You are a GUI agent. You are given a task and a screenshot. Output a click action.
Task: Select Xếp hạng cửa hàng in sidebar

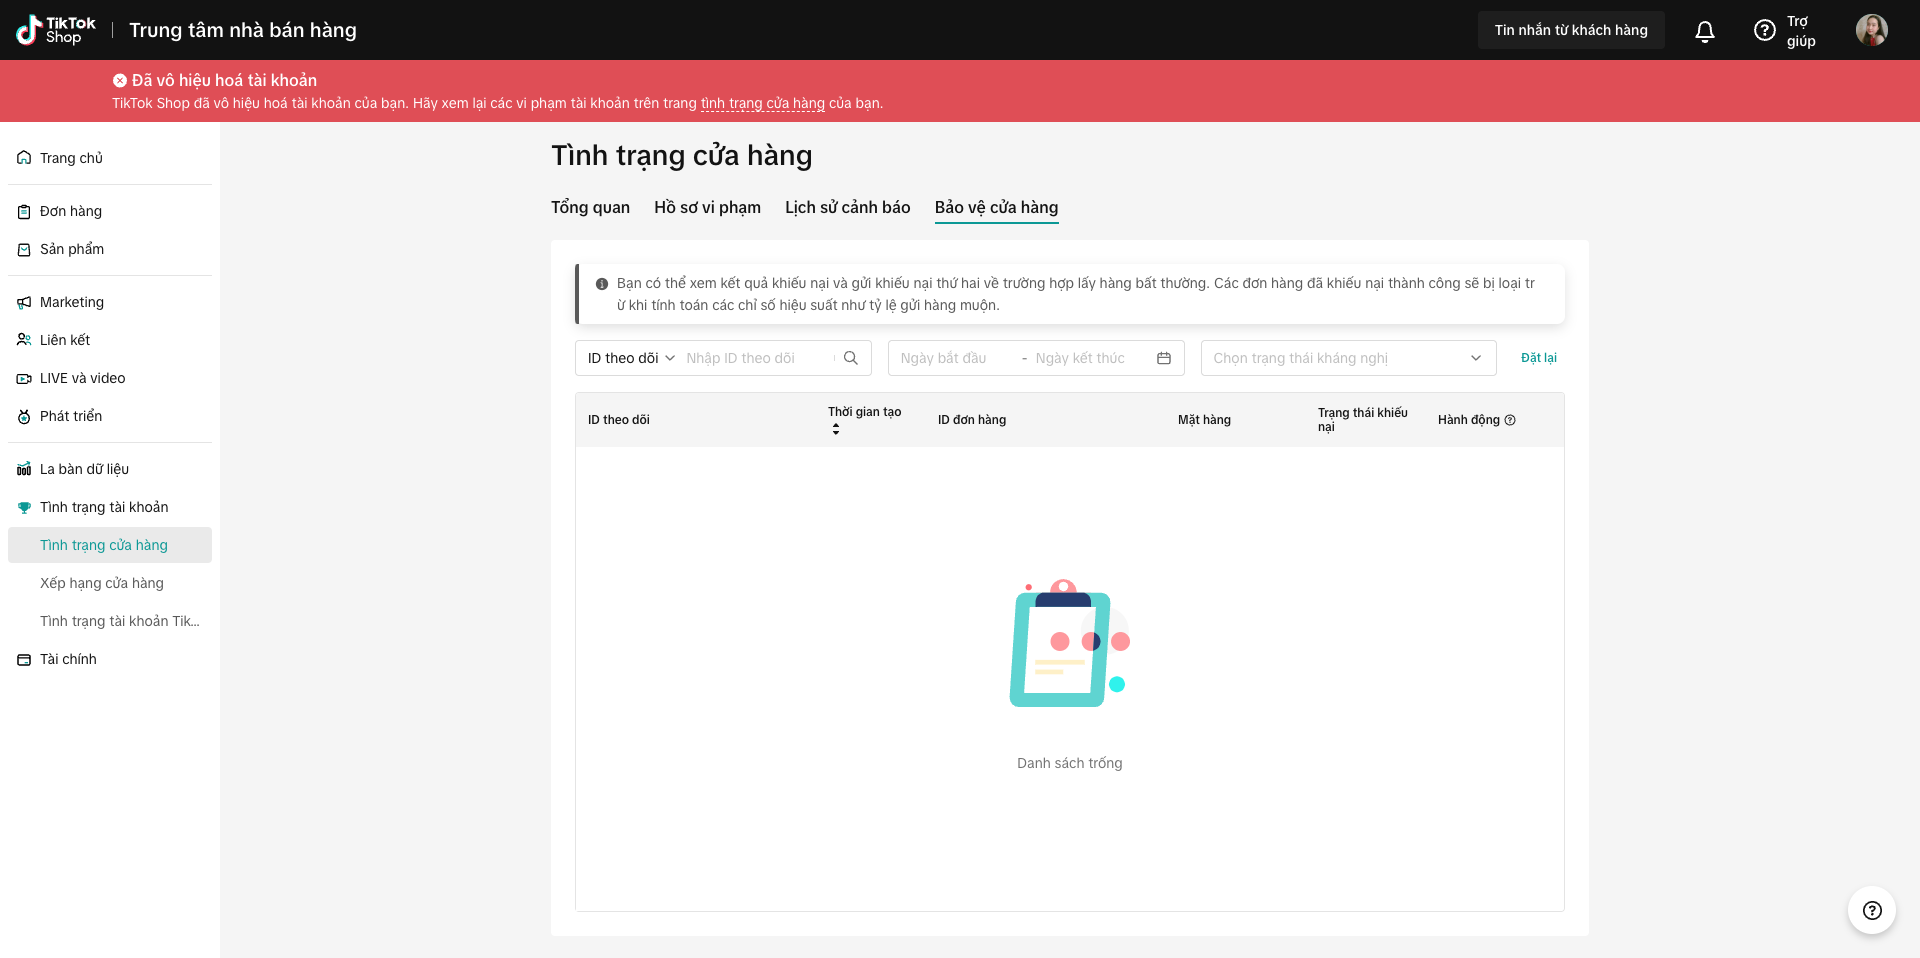click(102, 583)
